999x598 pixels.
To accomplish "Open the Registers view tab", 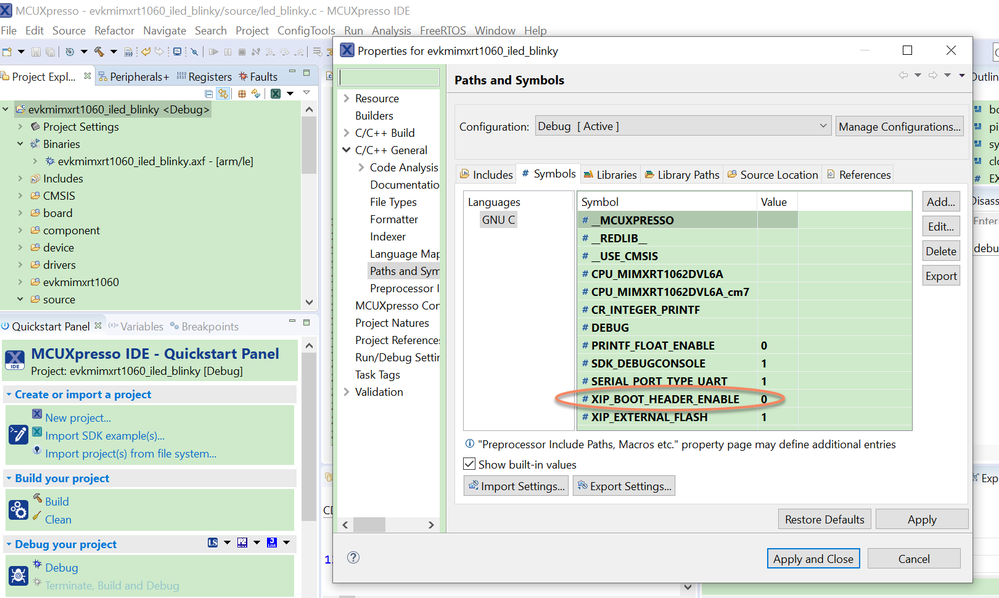I will (x=204, y=76).
